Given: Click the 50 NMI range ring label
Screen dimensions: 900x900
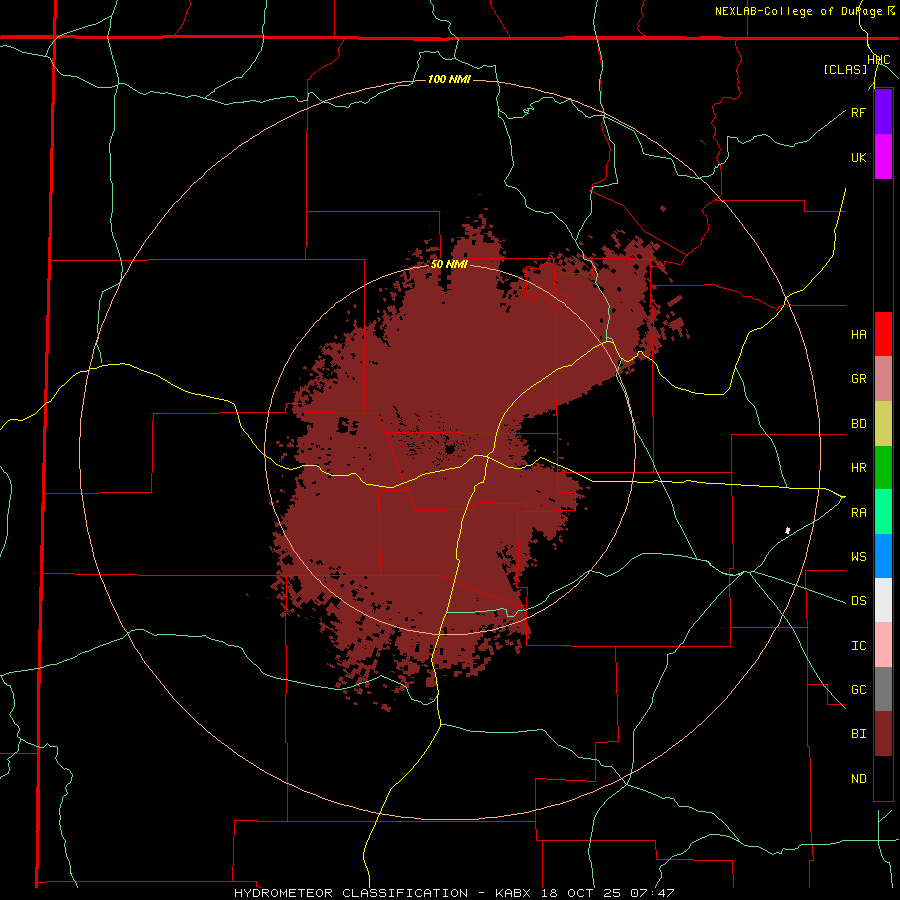Looking at the screenshot, I should (449, 264).
